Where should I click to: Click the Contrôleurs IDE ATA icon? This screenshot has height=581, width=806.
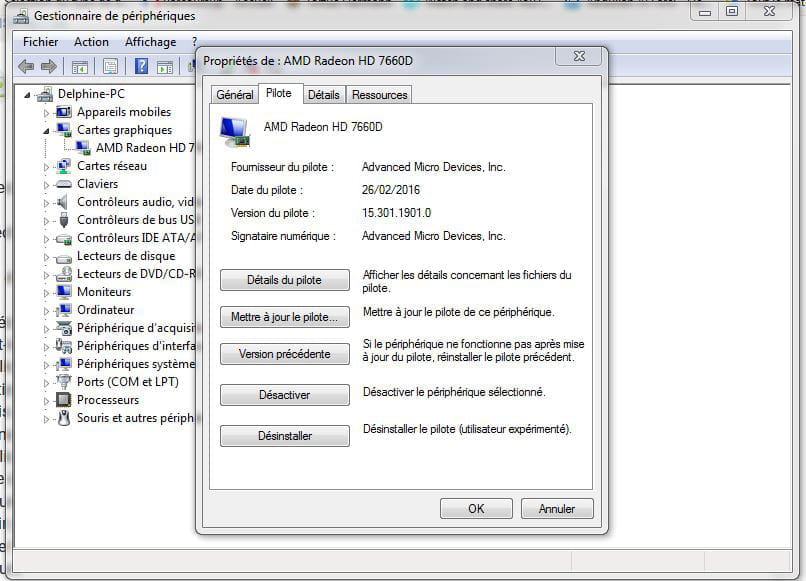point(64,239)
